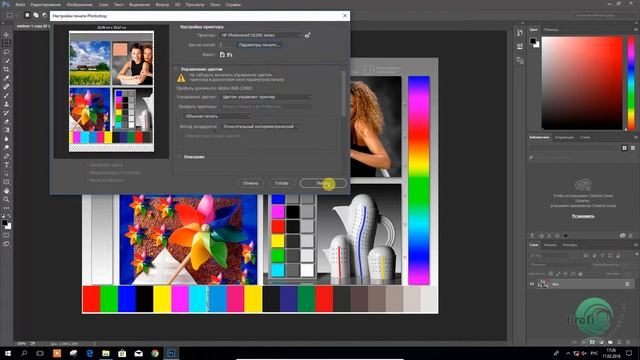The width and height of the screenshot is (640, 360).
Task: Select the Eyedropper tool
Action: point(6,78)
